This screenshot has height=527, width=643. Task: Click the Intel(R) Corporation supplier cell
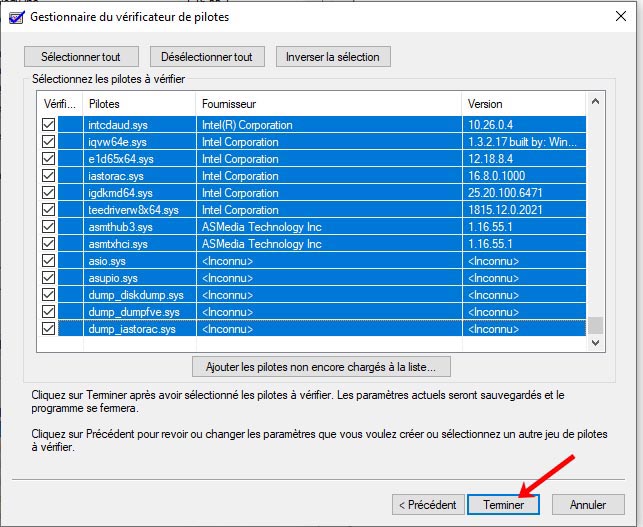[x=247, y=125]
